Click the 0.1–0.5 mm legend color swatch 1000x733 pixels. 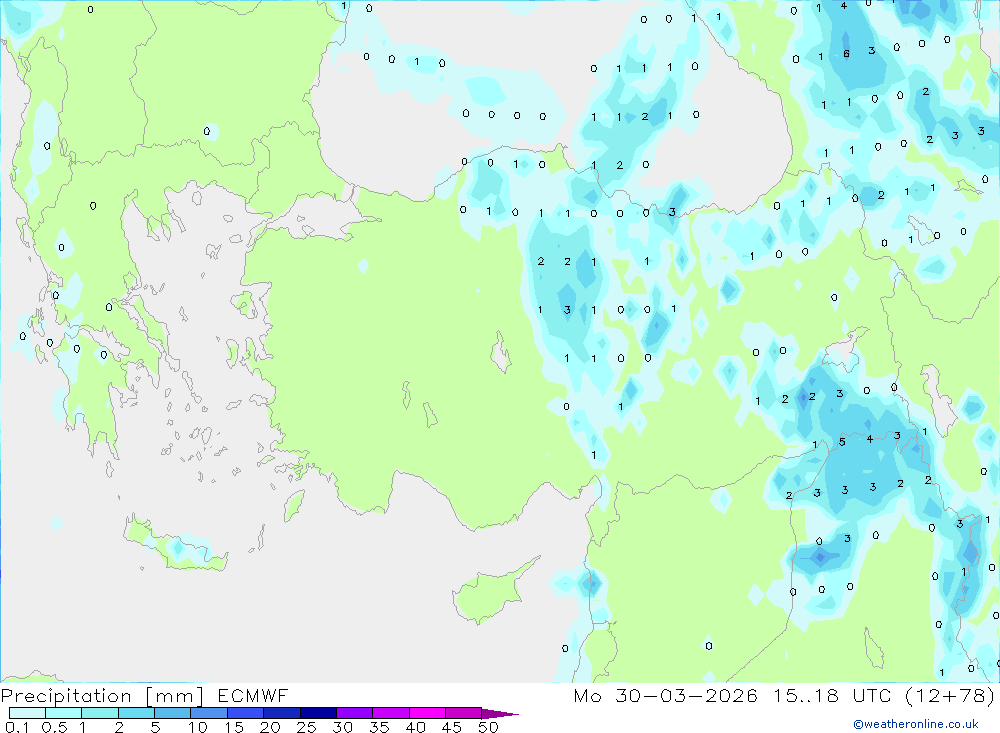[27, 713]
